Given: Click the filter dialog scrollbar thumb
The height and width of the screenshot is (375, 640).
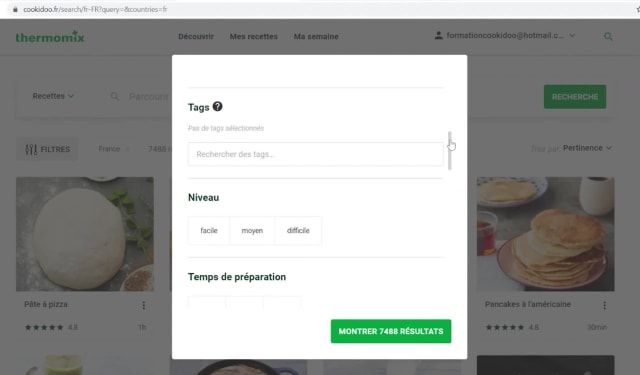Looking at the screenshot, I should (449, 151).
